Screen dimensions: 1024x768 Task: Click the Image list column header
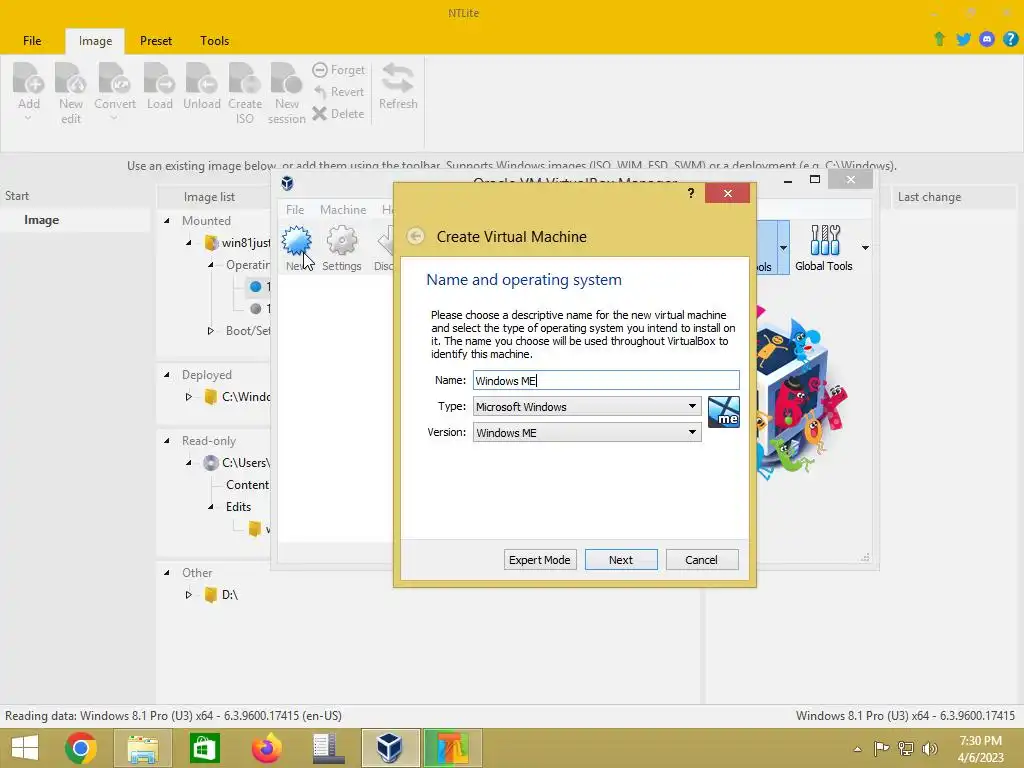[209, 197]
